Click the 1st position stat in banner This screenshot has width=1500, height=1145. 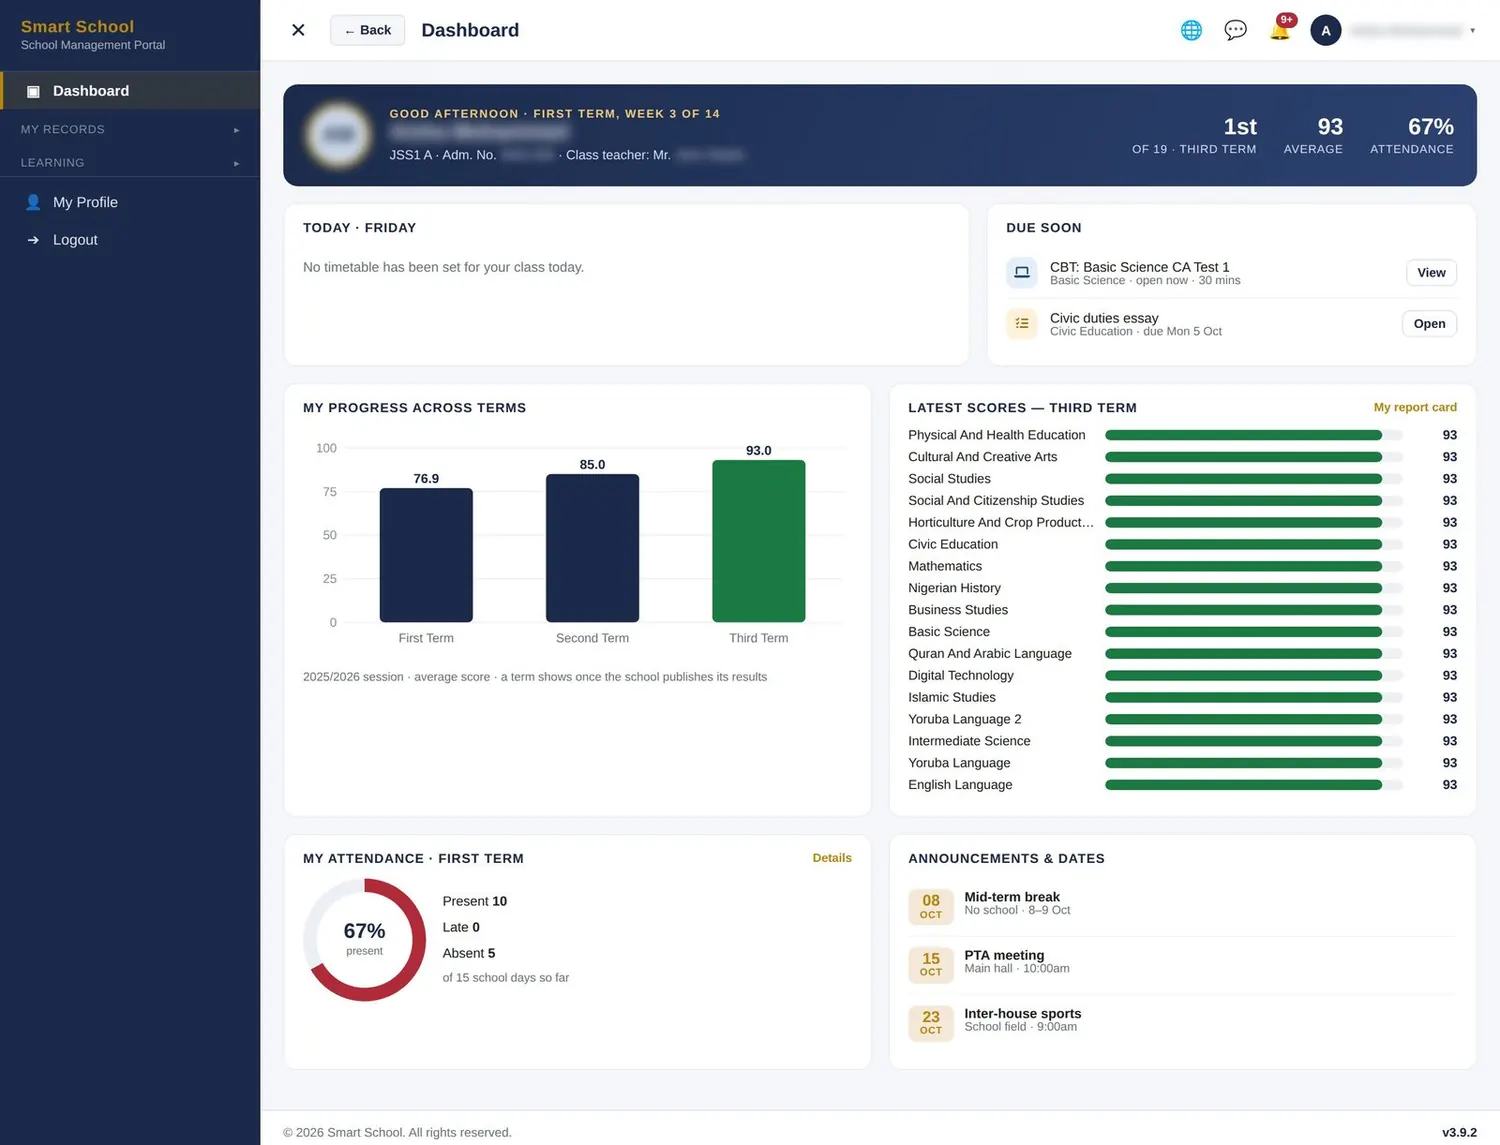click(x=1194, y=135)
